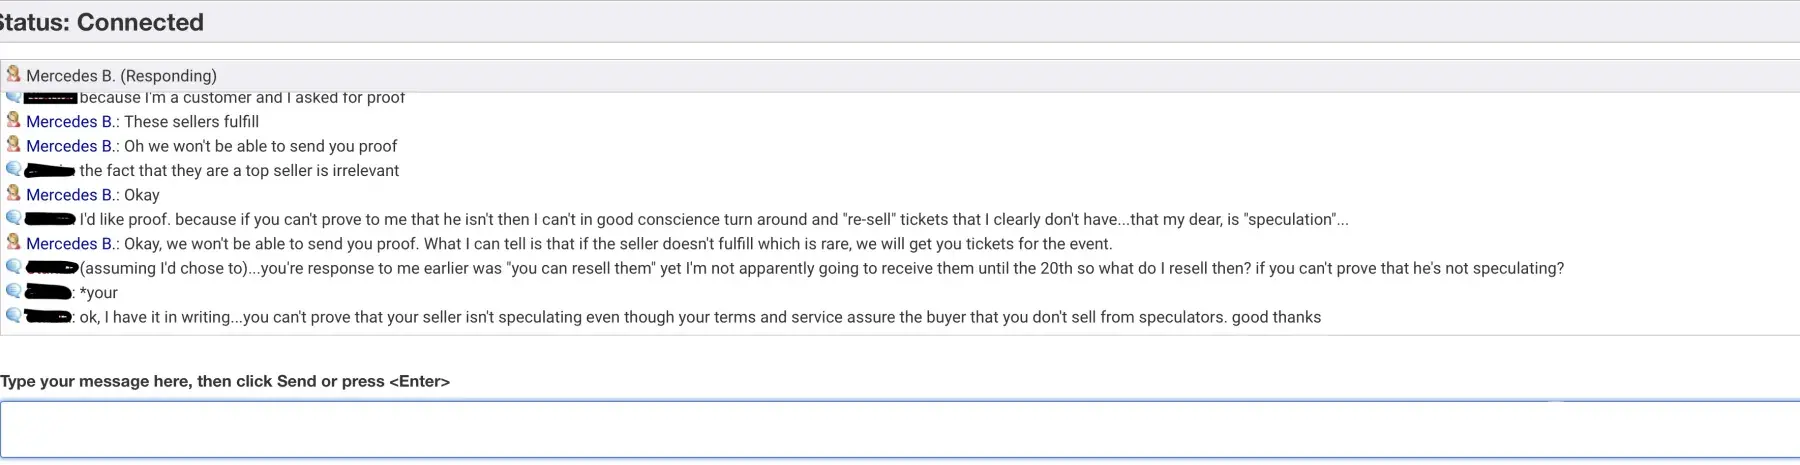Click agent icon beside "These sellers fulfill"

tap(13, 120)
